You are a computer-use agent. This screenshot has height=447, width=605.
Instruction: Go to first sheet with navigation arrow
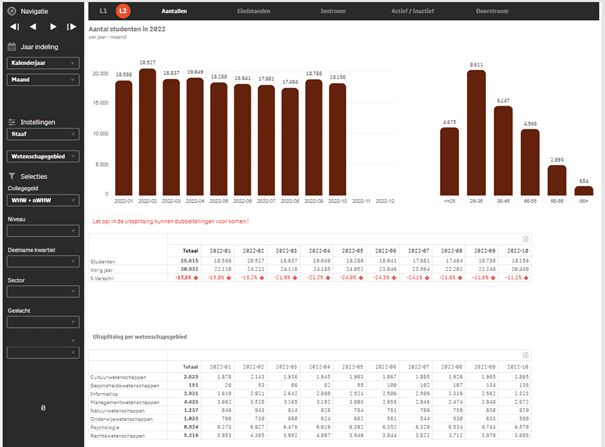(x=12, y=28)
